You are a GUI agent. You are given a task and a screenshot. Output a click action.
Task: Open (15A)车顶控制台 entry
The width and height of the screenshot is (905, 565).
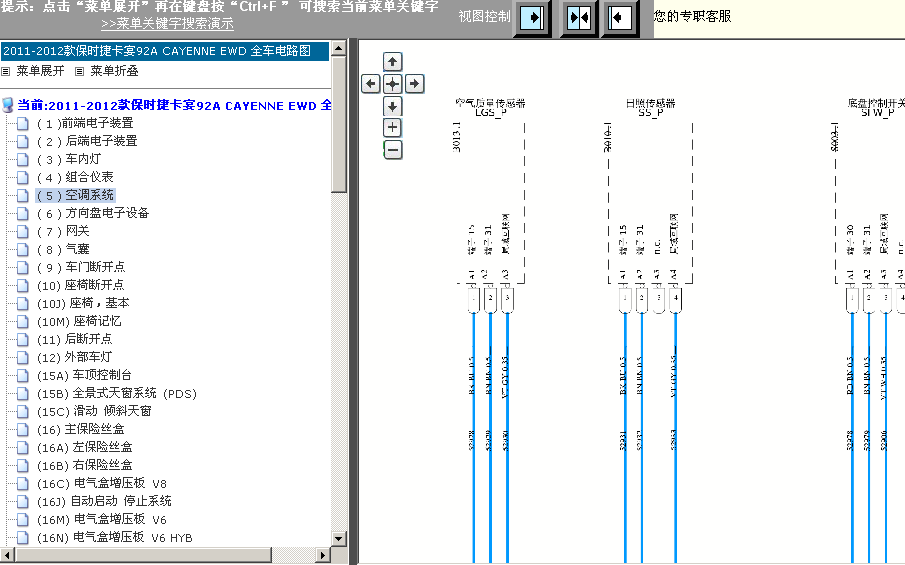[84, 375]
